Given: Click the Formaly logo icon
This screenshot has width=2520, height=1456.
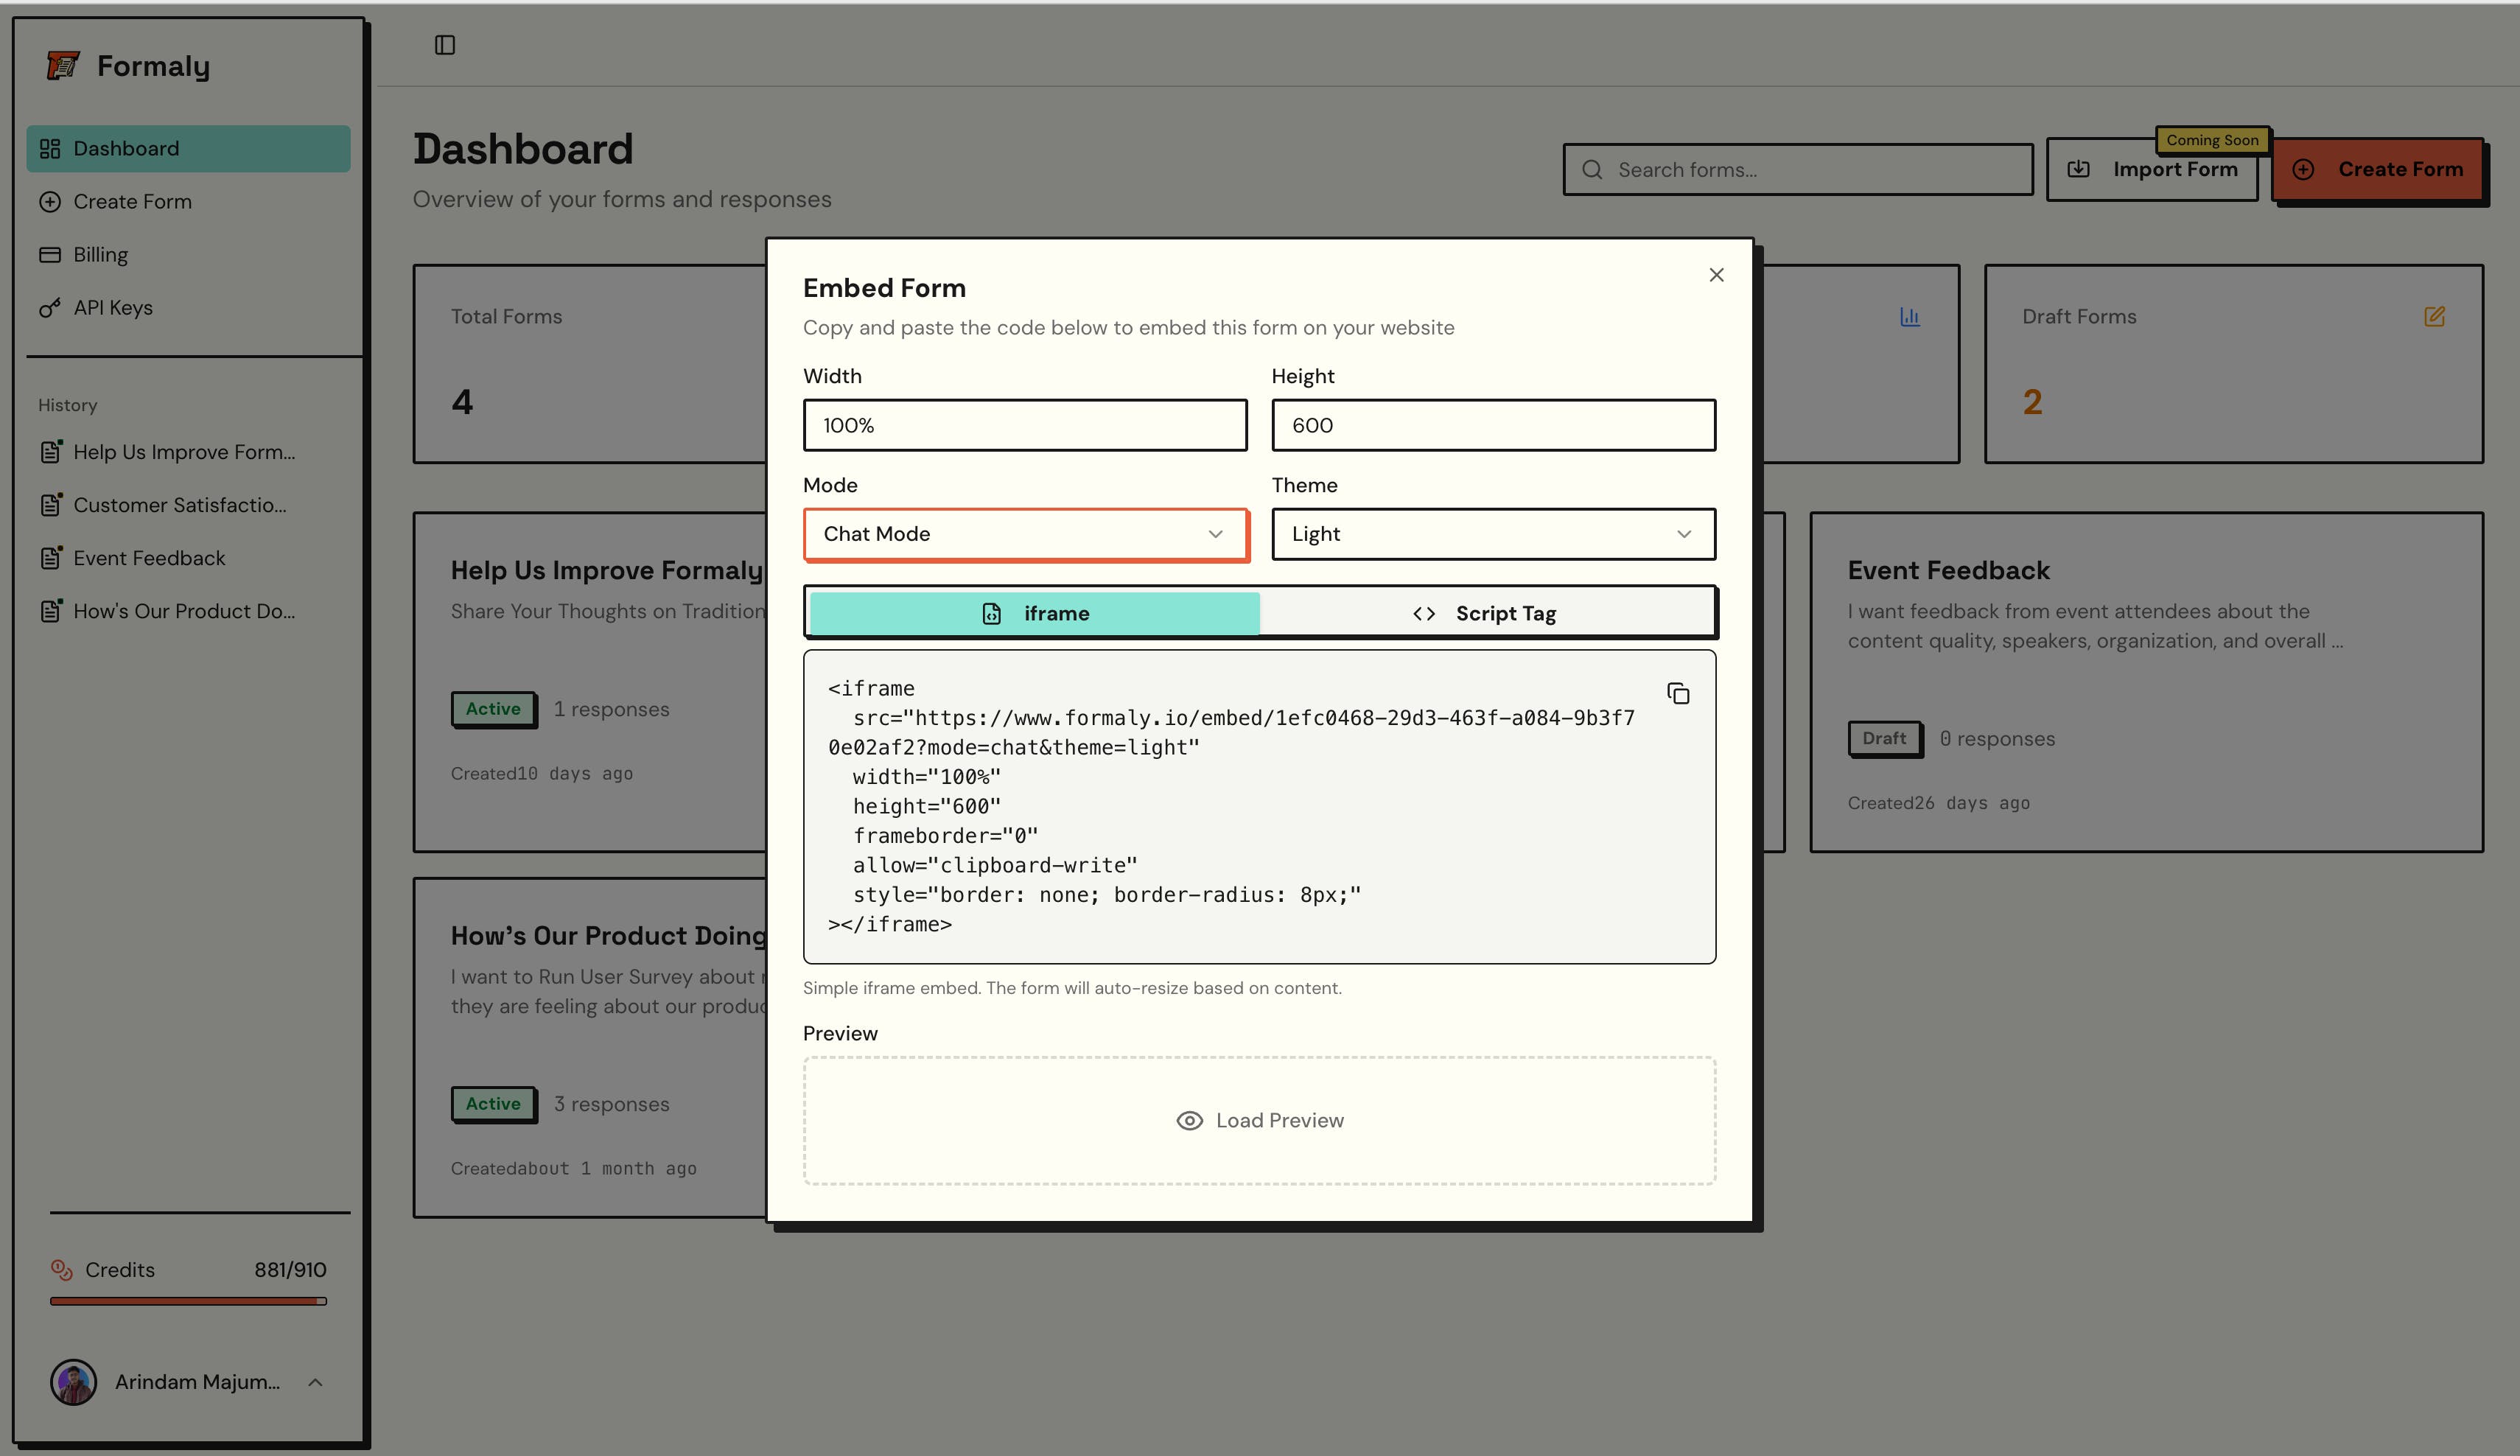Looking at the screenshot, I should click(63, 66).
